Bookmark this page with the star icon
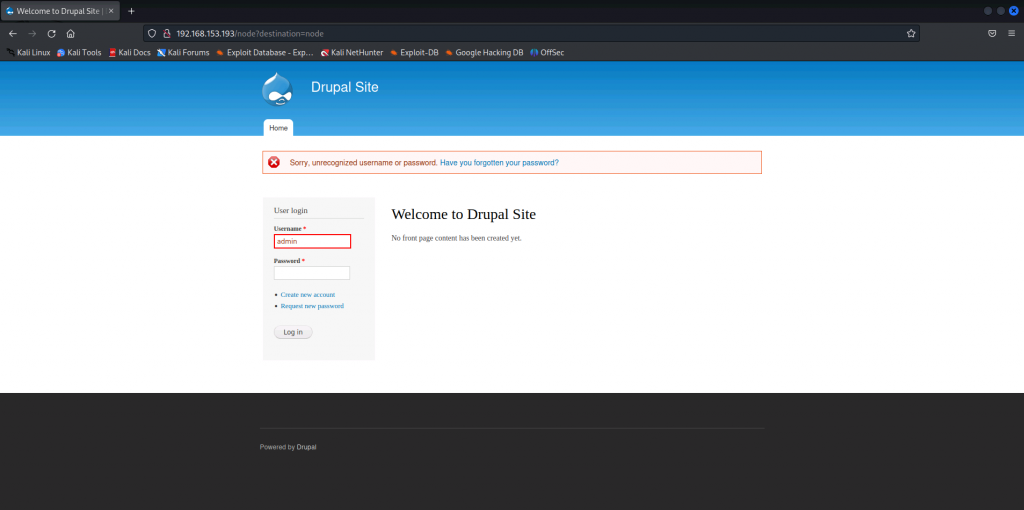1024x510 pixels. click(911, 33)
